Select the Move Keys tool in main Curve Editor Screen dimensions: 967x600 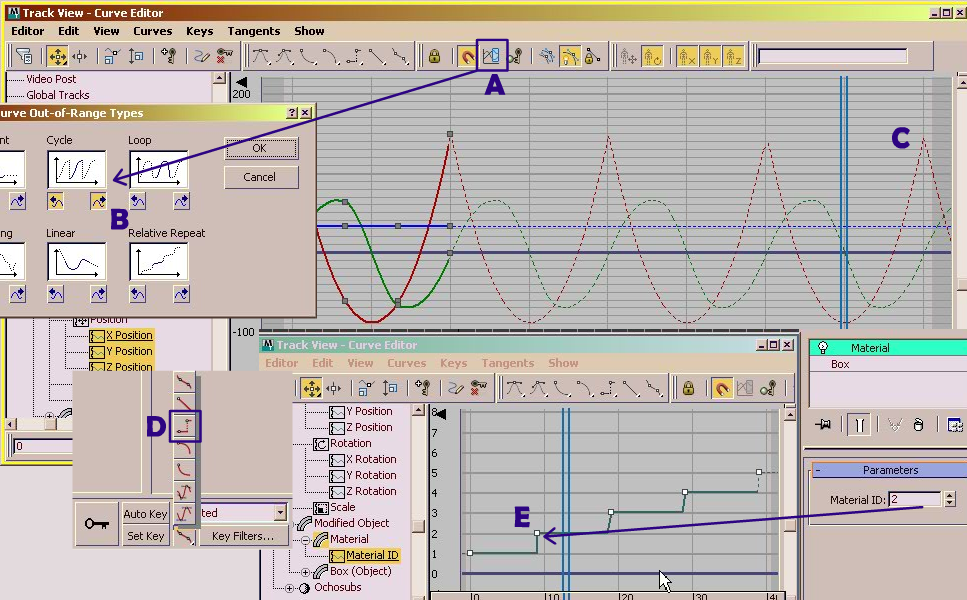point(57,57)
